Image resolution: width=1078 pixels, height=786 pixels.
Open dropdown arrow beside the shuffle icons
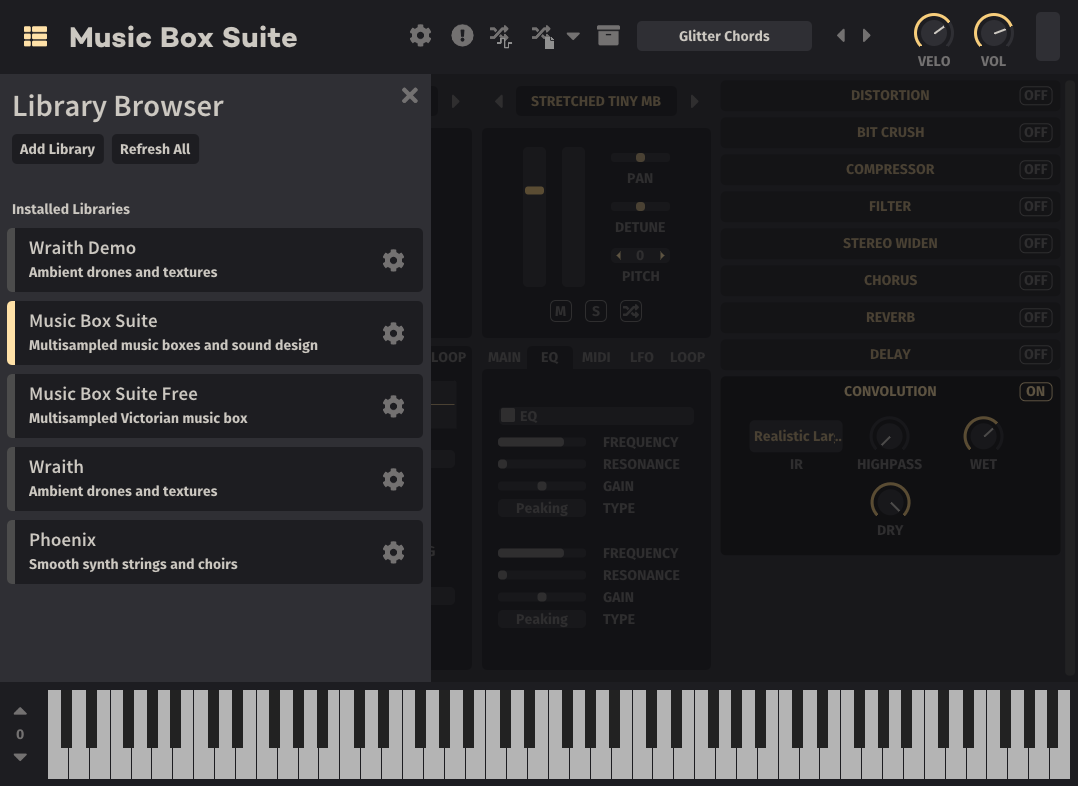573,36
